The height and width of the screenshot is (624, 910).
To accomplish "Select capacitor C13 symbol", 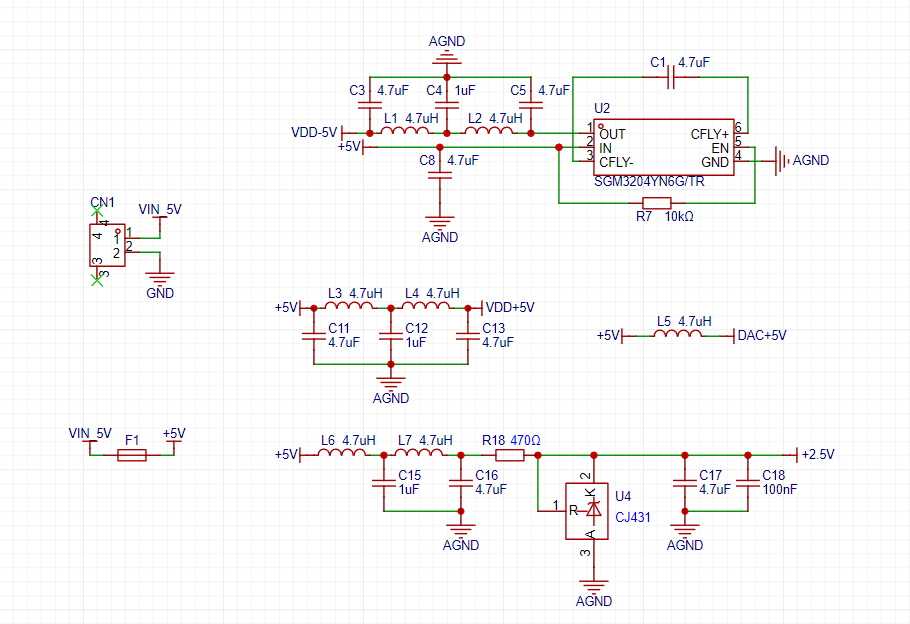I will pyautogui.click(x=468, y=336).
